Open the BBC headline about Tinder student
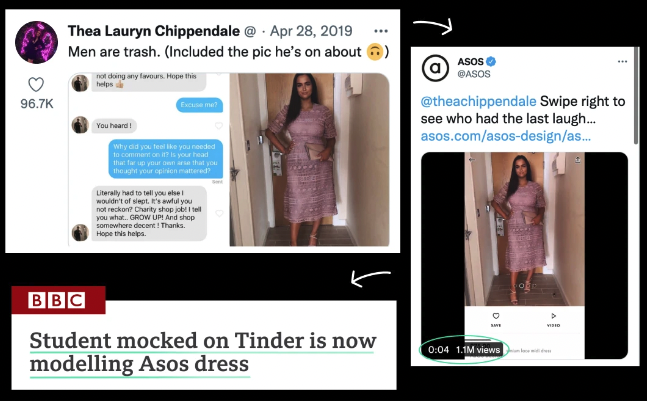Image resolution: width=647 pixels, height=402 pixels. pos(203,352)
